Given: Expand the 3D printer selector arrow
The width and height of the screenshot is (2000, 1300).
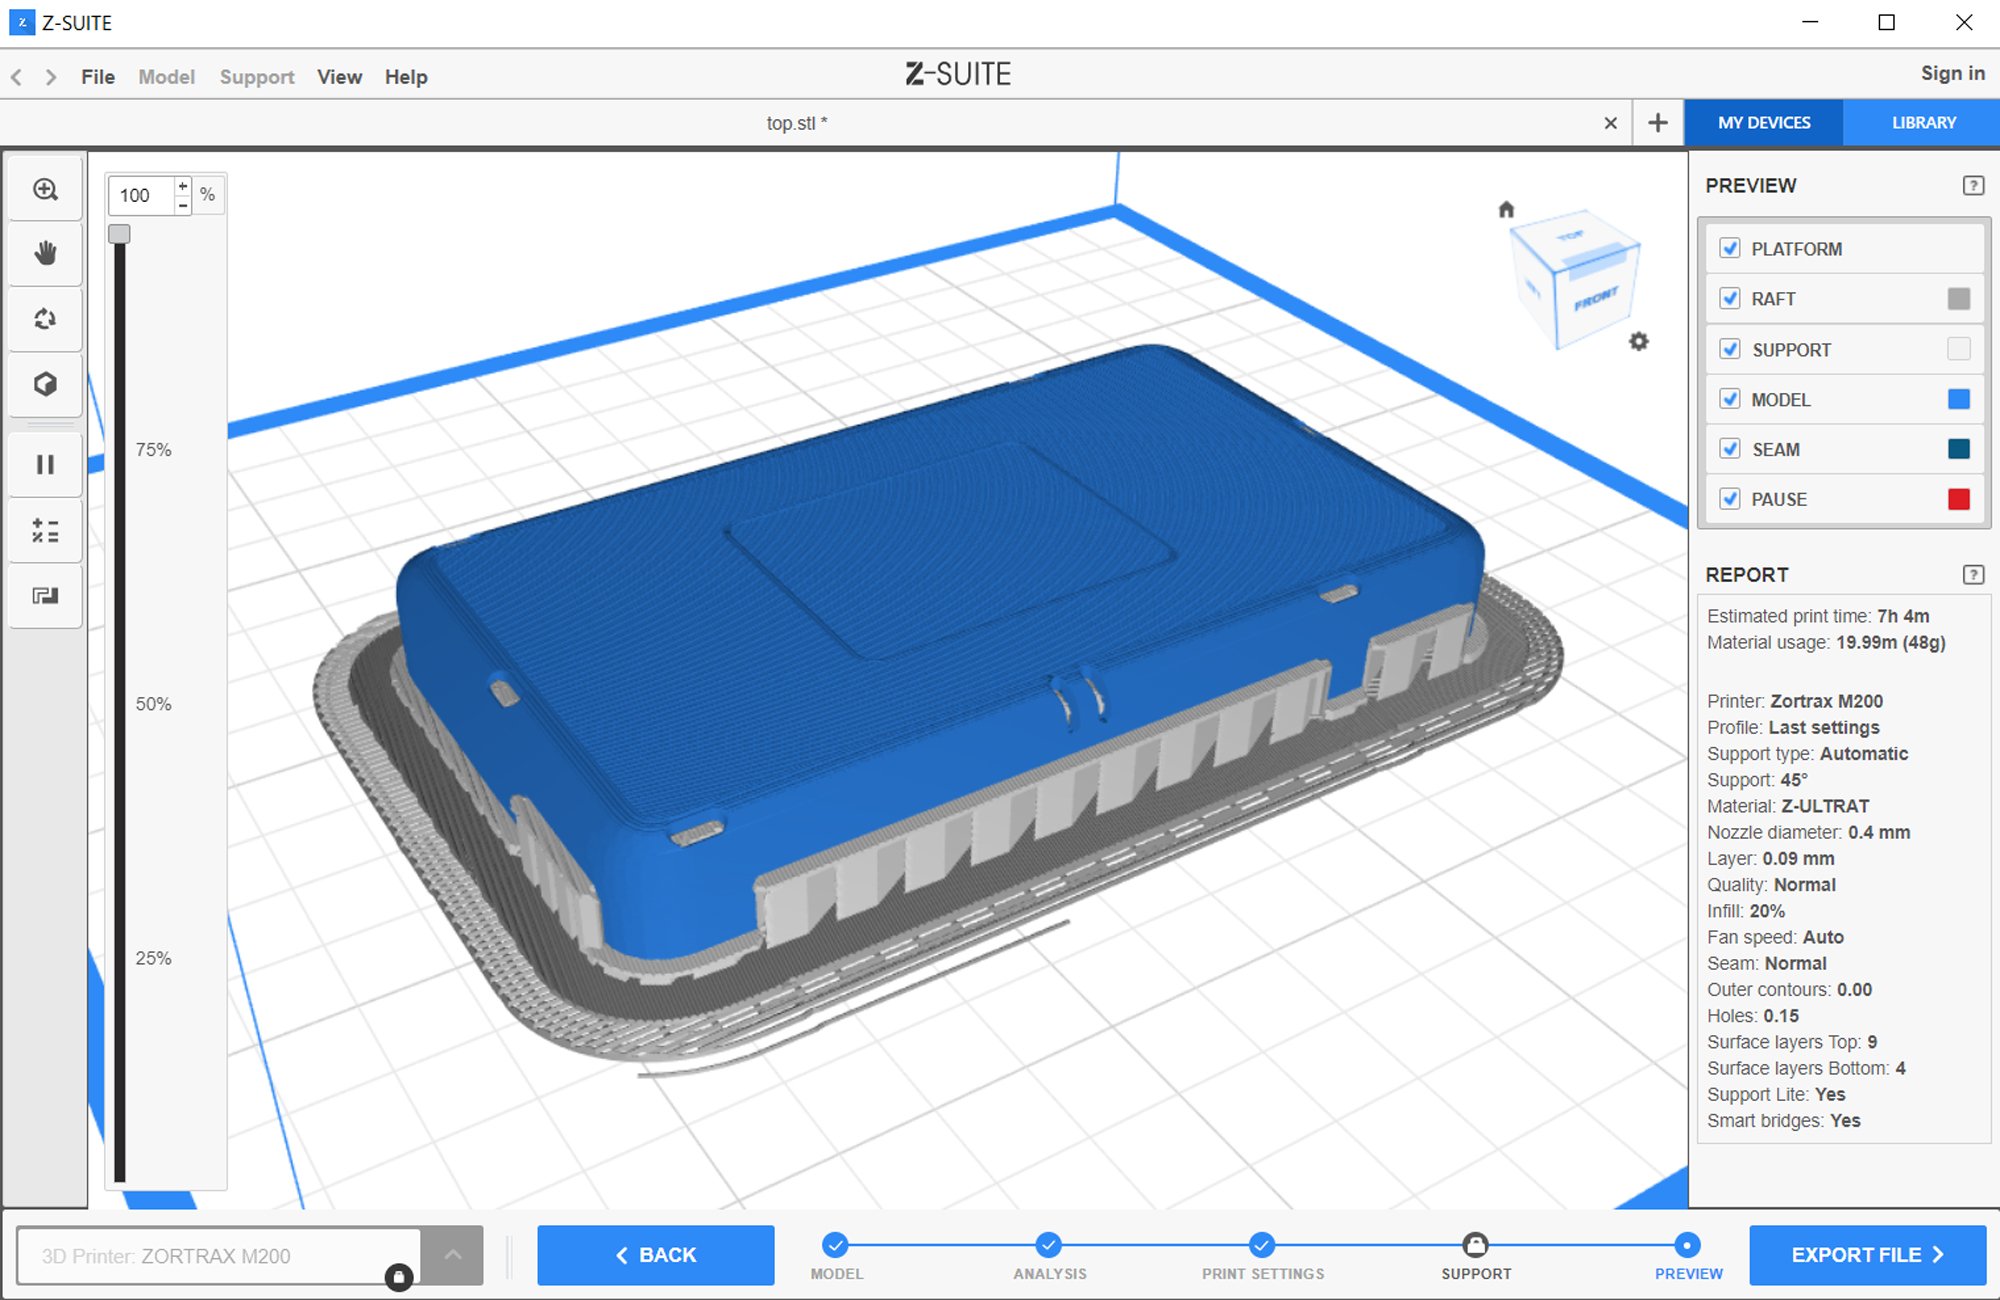Looking at the screenshot, I should (452, 1255).
